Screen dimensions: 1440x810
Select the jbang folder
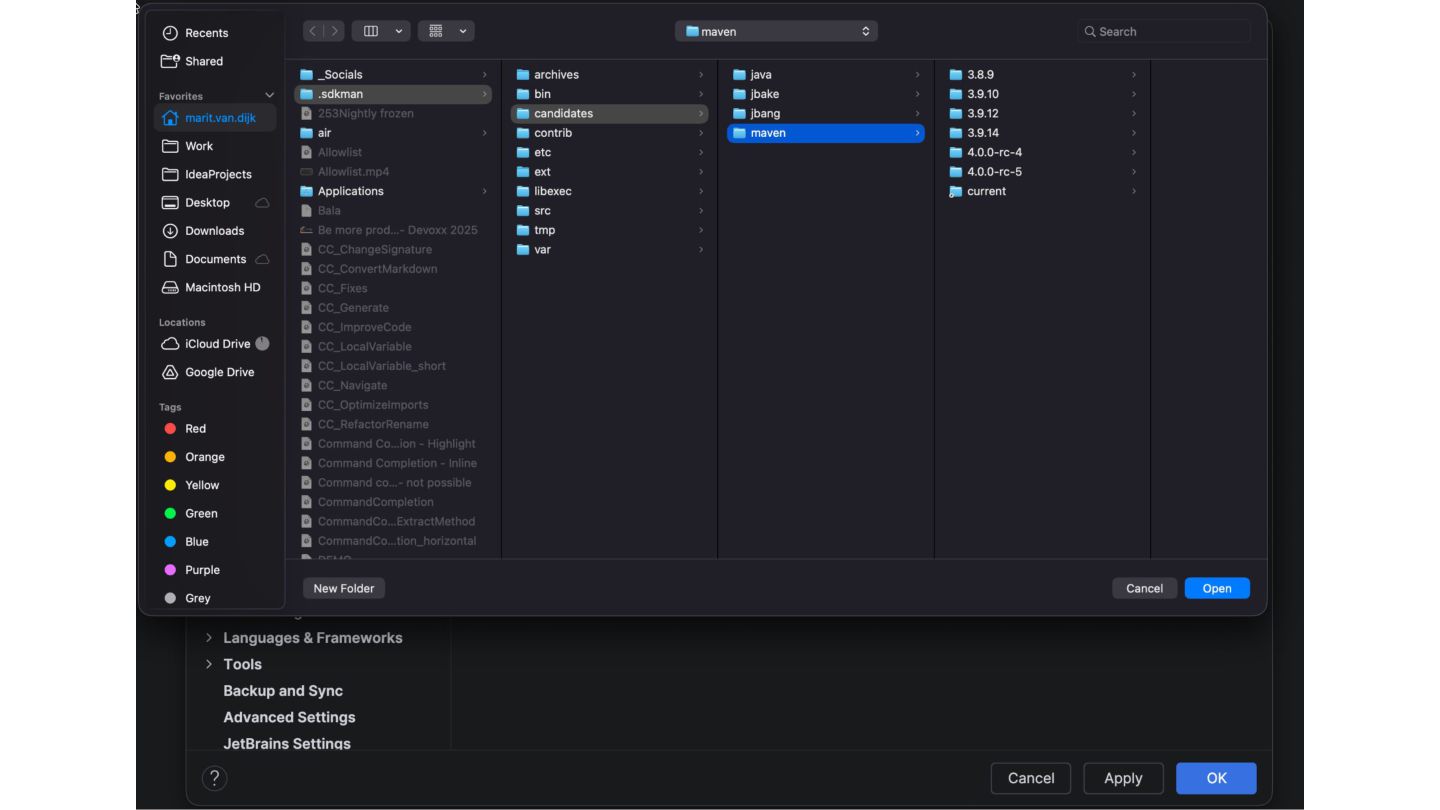pos(765,114)
